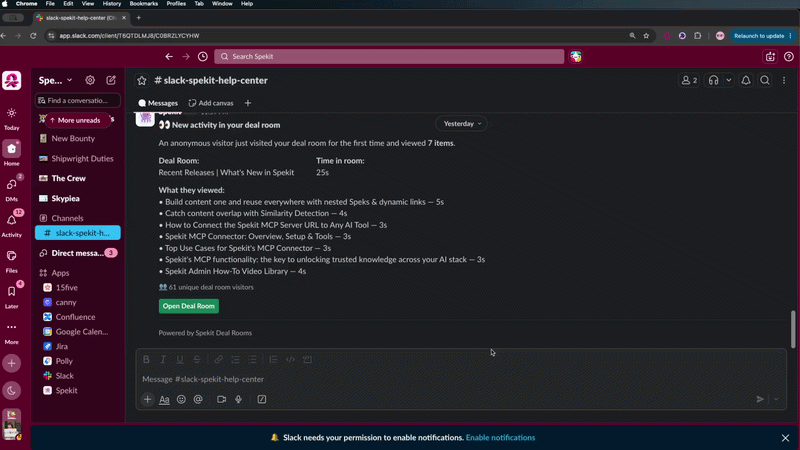Open DMs in the sidebar
This screenshot has width=800, height=450.
point(11,189)
